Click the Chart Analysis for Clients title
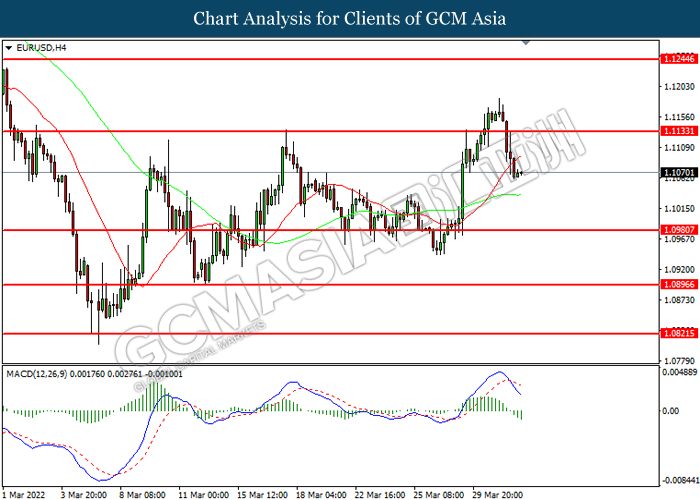Image resolution: width=700 pixels, height=500 pixels. [350, 19]
